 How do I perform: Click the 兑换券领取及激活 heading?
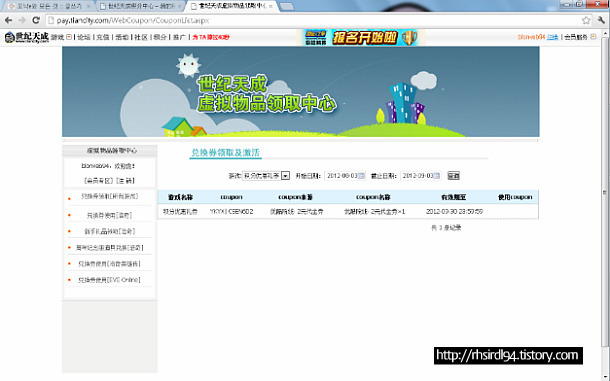(226, 153)
